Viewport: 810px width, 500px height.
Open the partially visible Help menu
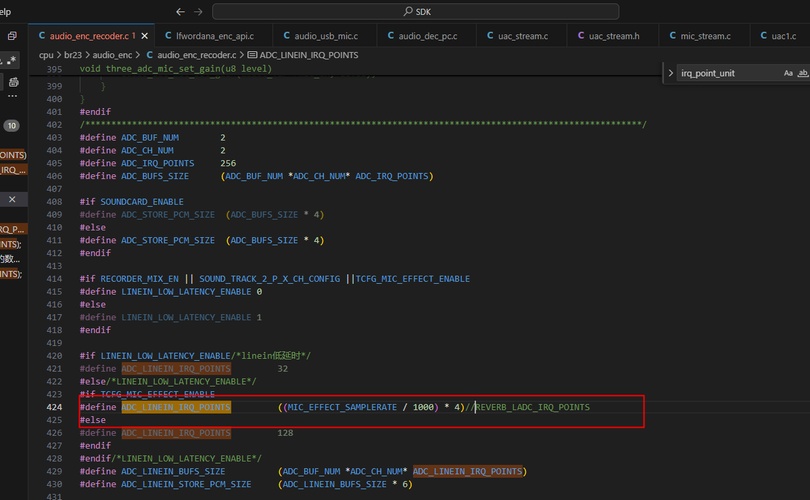click(x=5, y=11)
